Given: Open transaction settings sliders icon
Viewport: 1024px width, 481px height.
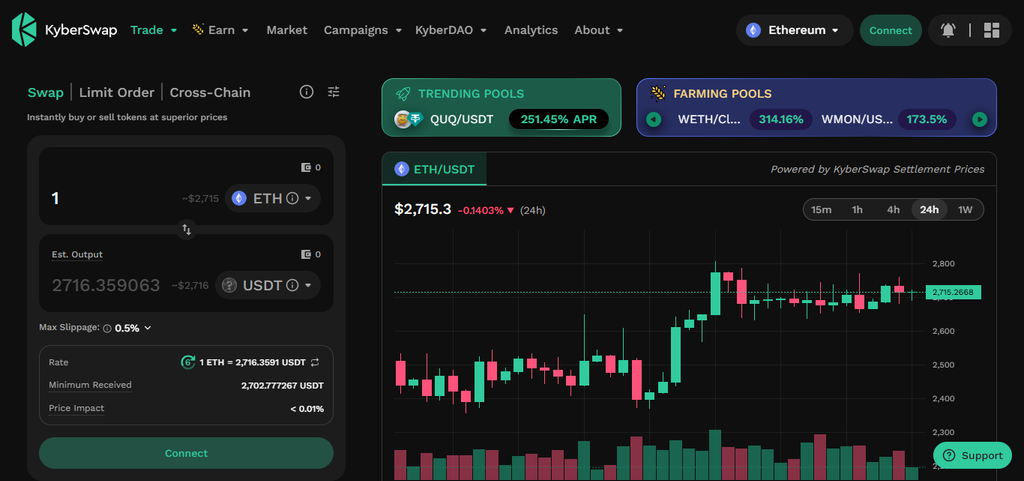Looking at the screenshot, I should [x=334, y=92].
